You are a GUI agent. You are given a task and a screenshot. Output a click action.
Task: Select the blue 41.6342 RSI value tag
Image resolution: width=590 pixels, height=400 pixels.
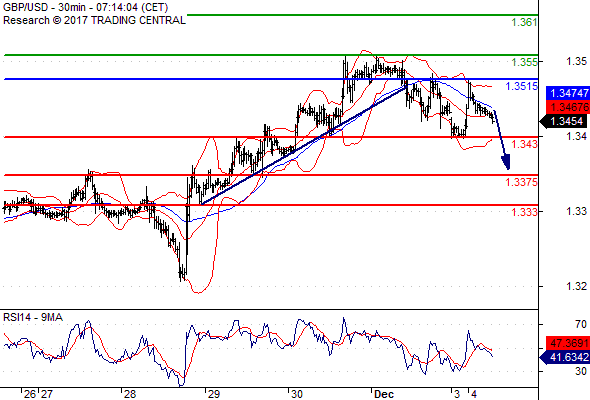pos(564,357)
